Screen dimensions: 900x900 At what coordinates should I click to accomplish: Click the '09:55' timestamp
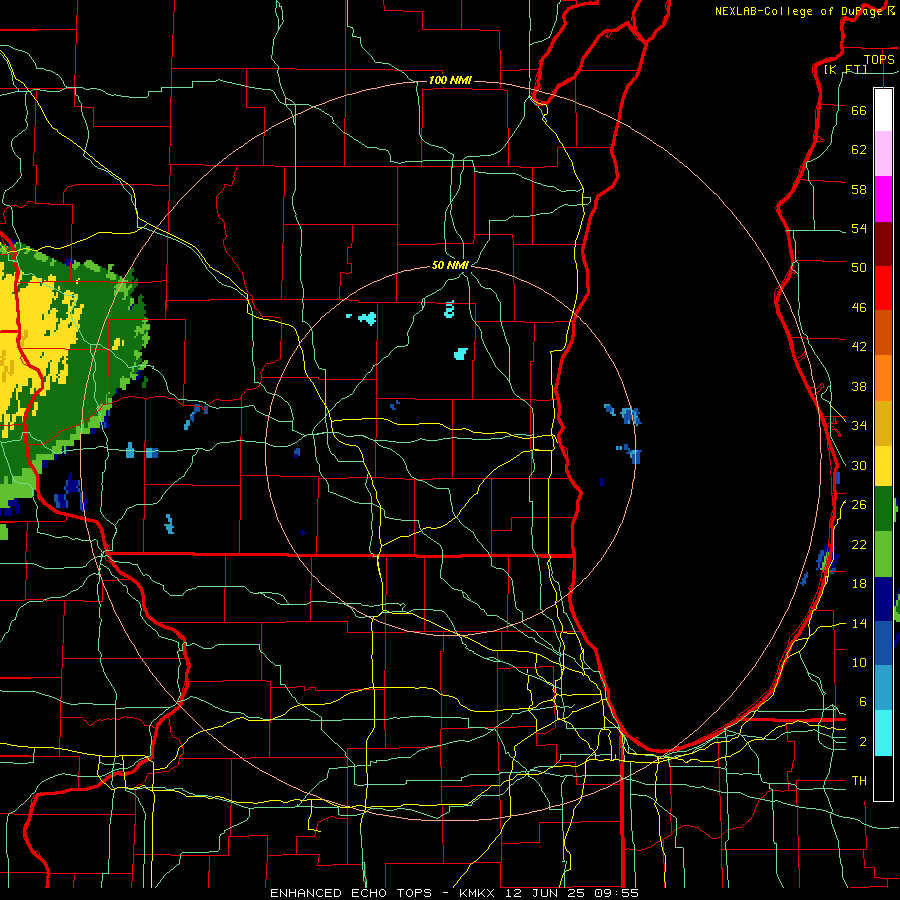(x=617, y=893)
